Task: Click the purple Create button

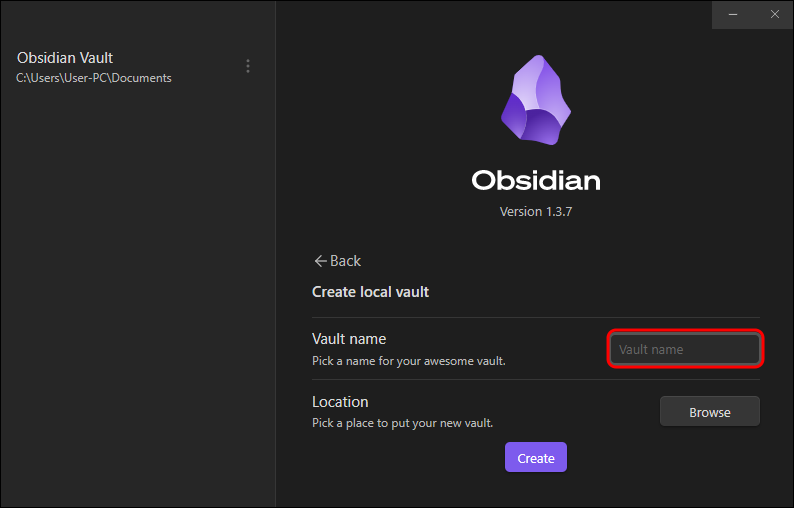Action: tap(536, 458)
